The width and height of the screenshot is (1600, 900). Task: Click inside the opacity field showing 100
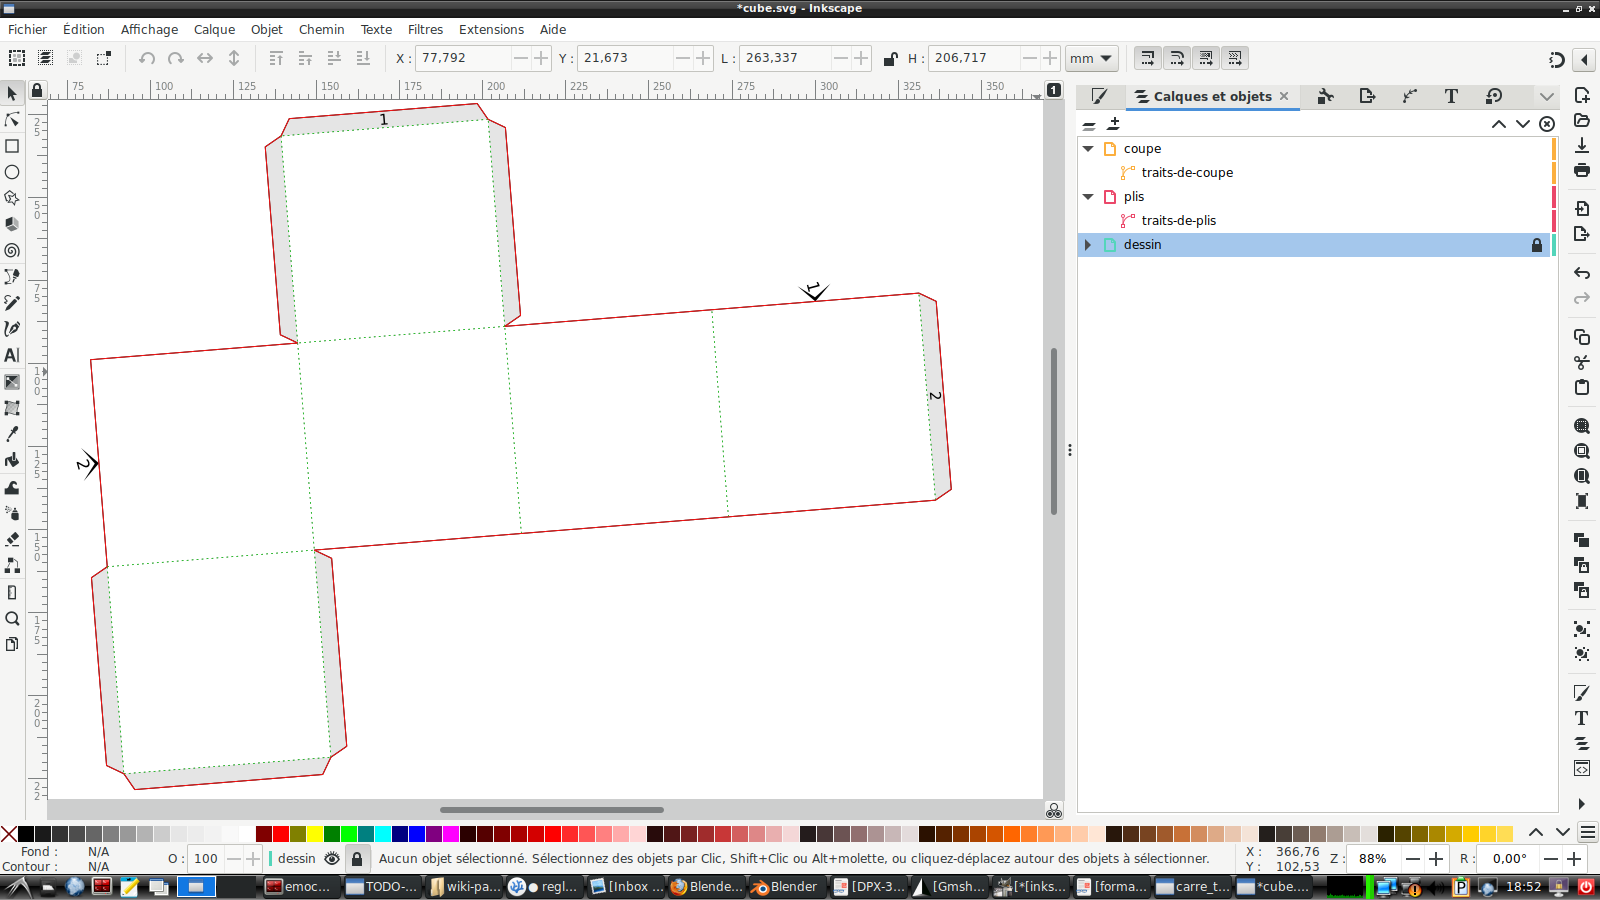[x=205, y=859]
